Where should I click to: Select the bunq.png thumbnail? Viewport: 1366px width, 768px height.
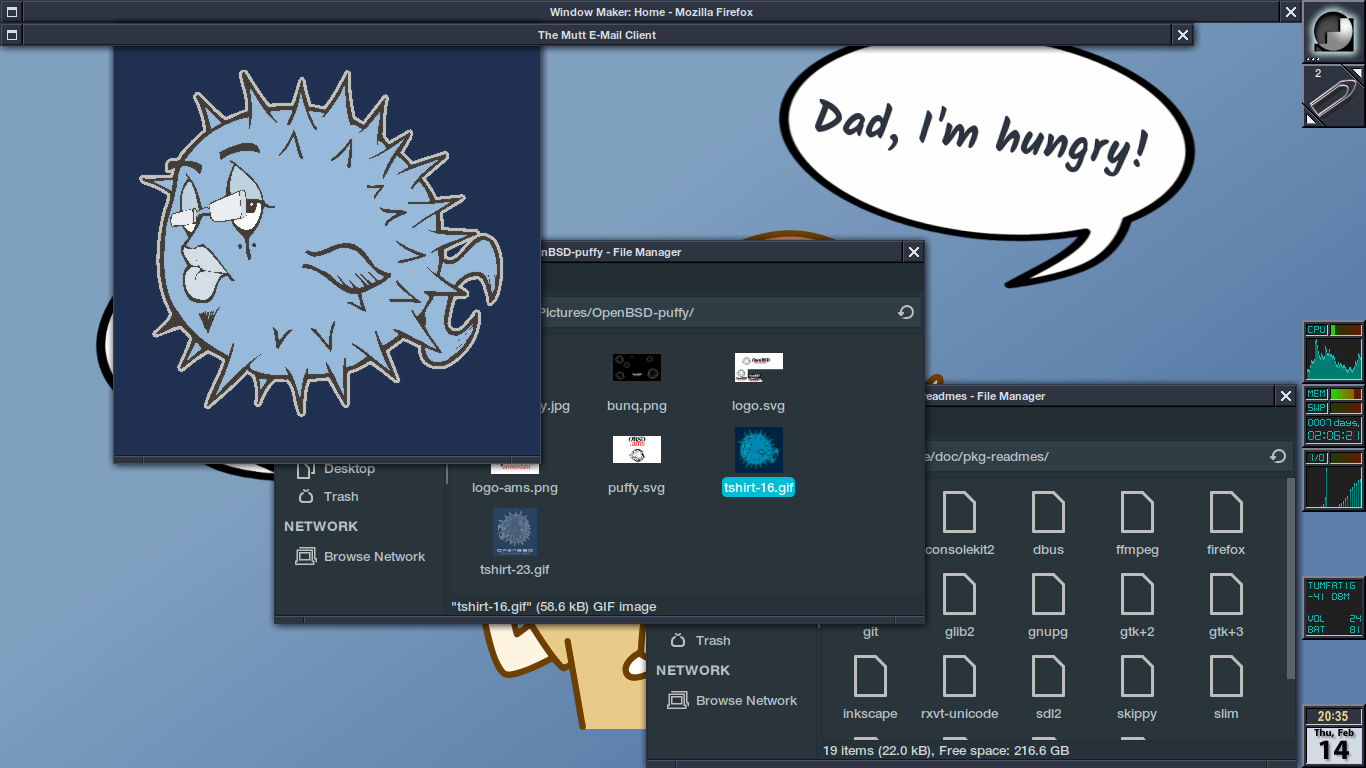(636, 368)
